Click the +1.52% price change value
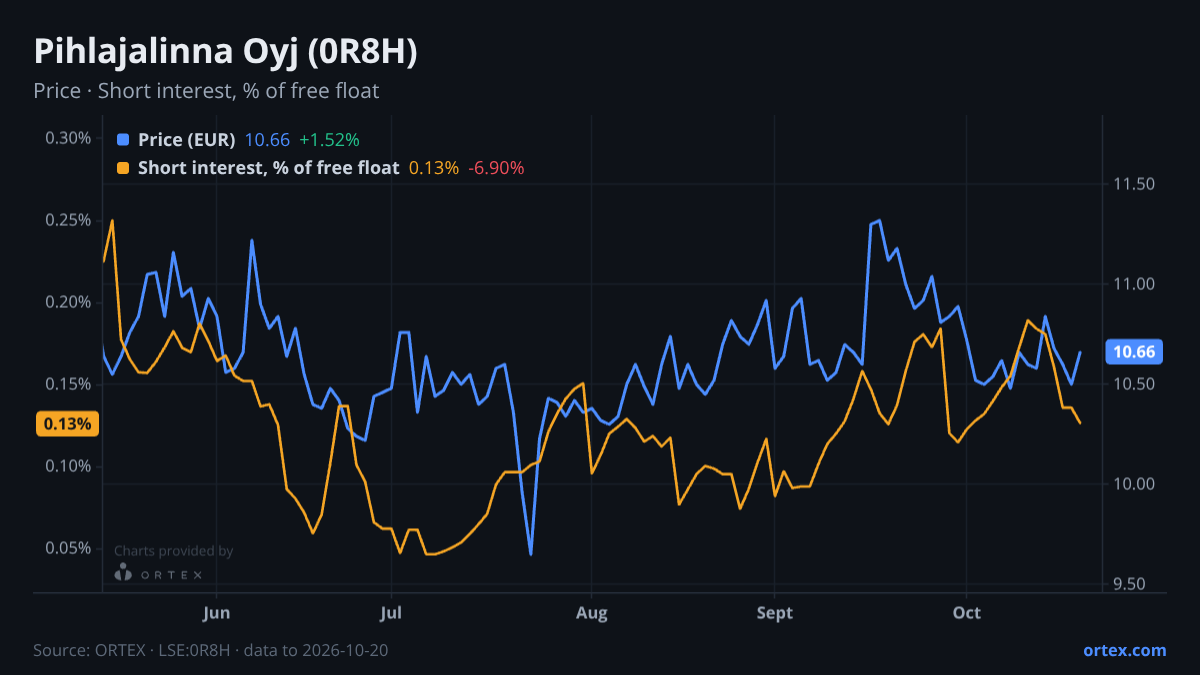 (329, 140)
